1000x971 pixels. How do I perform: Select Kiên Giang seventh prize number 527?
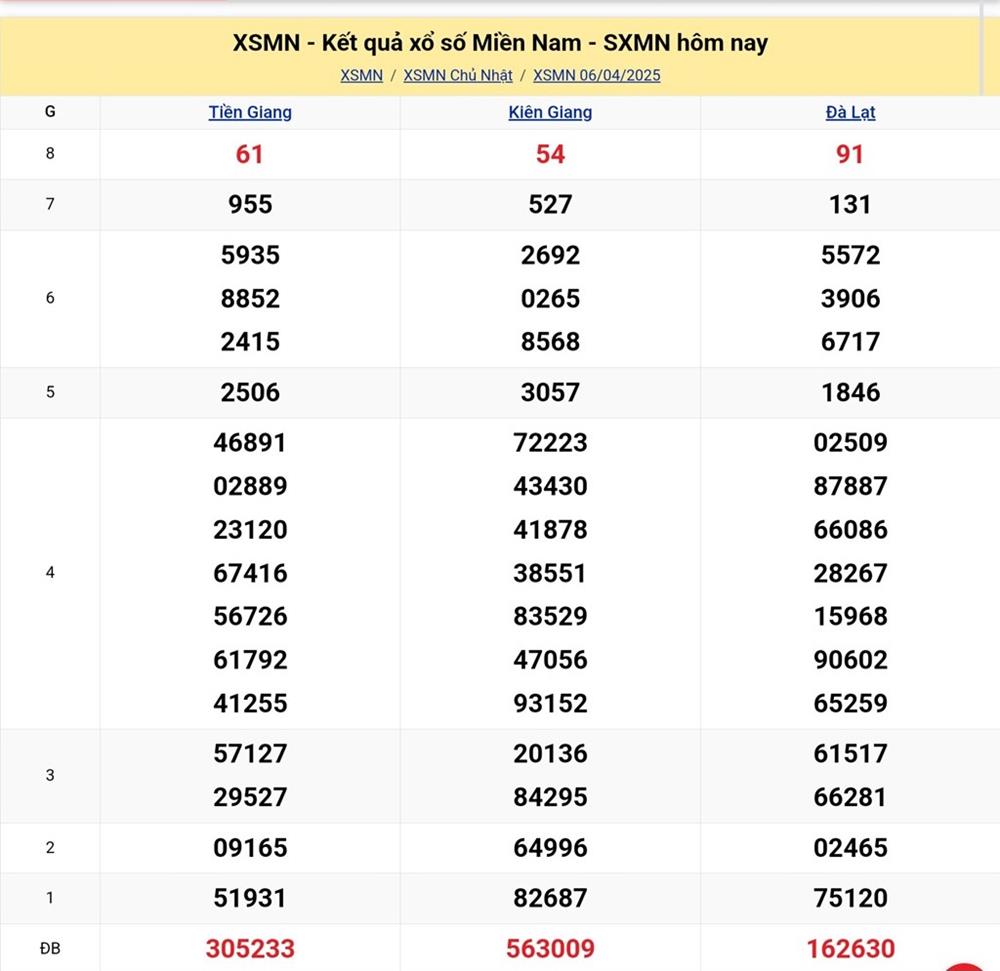tap(550, 205)
